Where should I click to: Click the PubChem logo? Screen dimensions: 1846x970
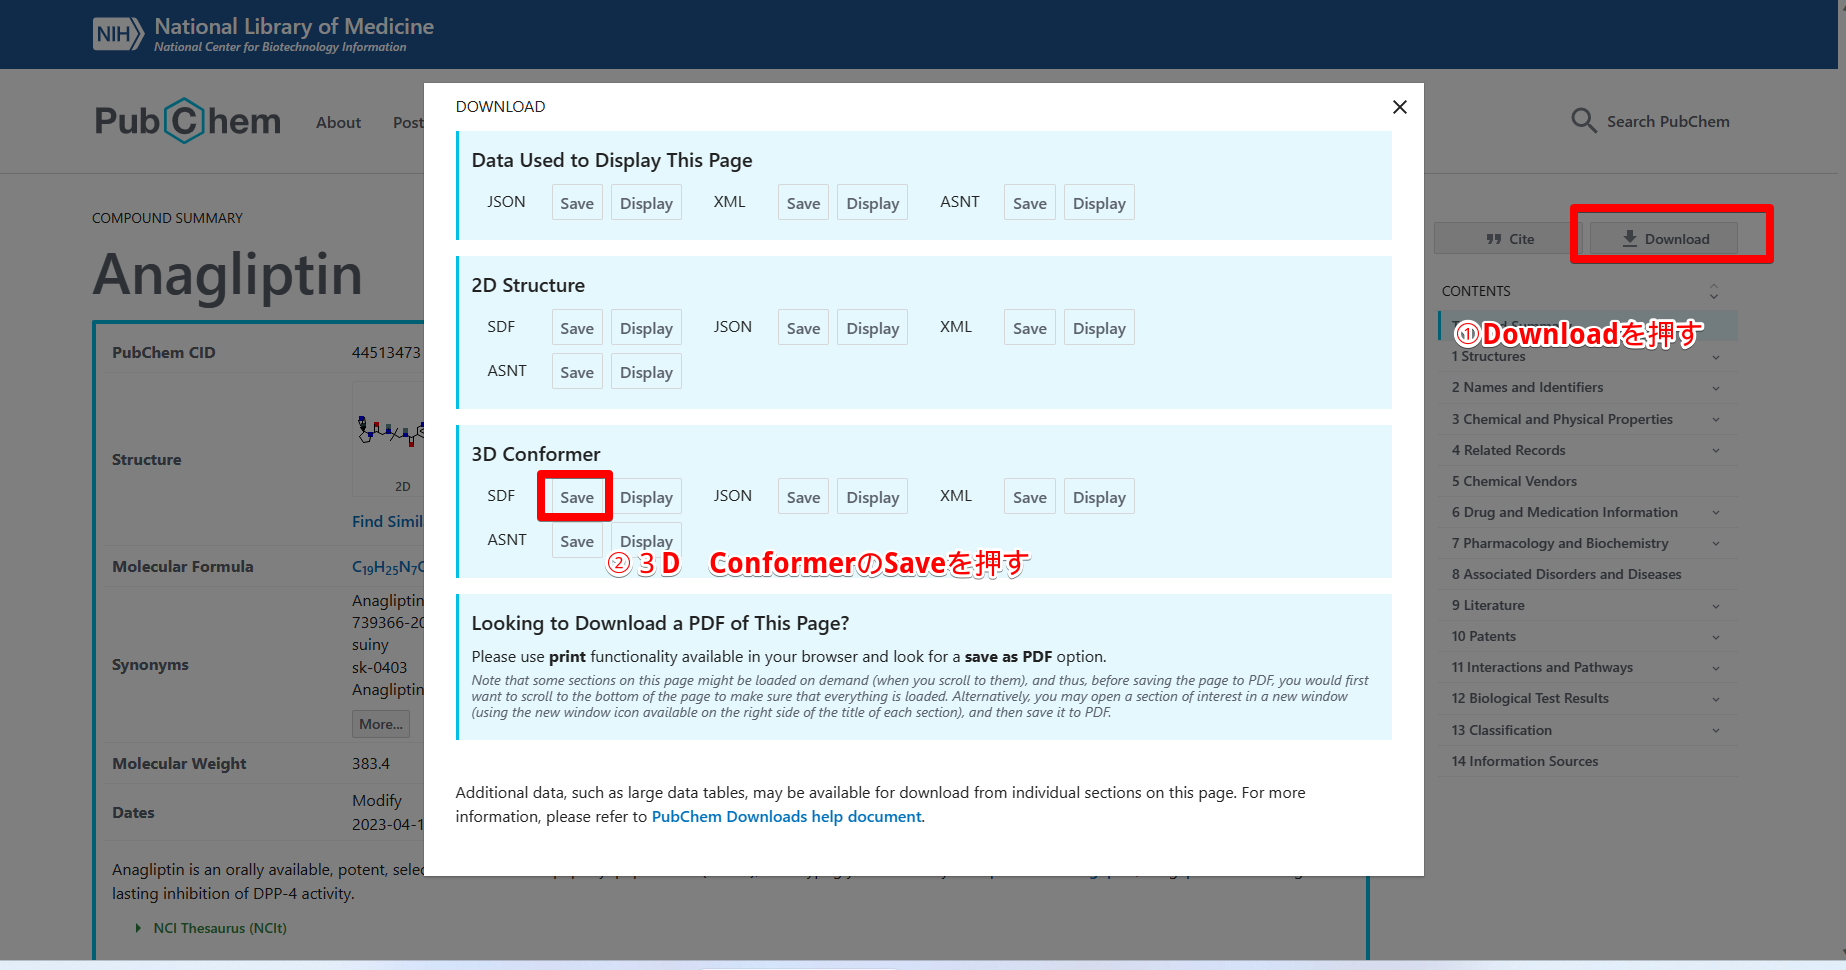pyautogui.click(x=188, y=121)
